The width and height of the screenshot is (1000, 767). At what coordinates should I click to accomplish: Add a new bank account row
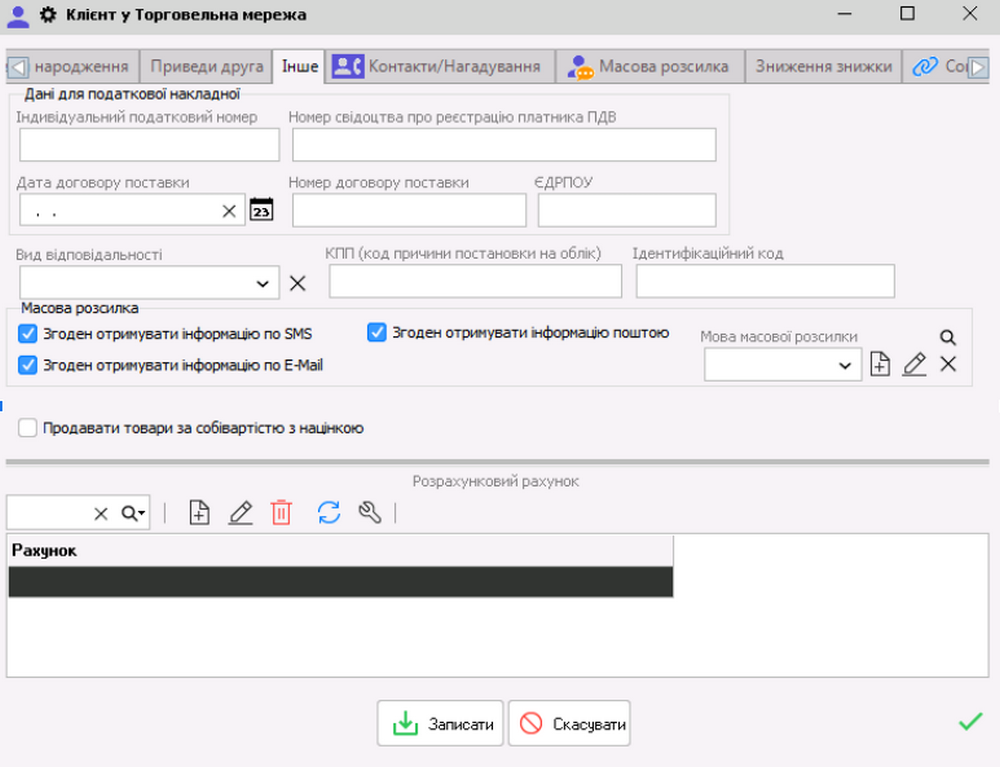click(200, 513)
